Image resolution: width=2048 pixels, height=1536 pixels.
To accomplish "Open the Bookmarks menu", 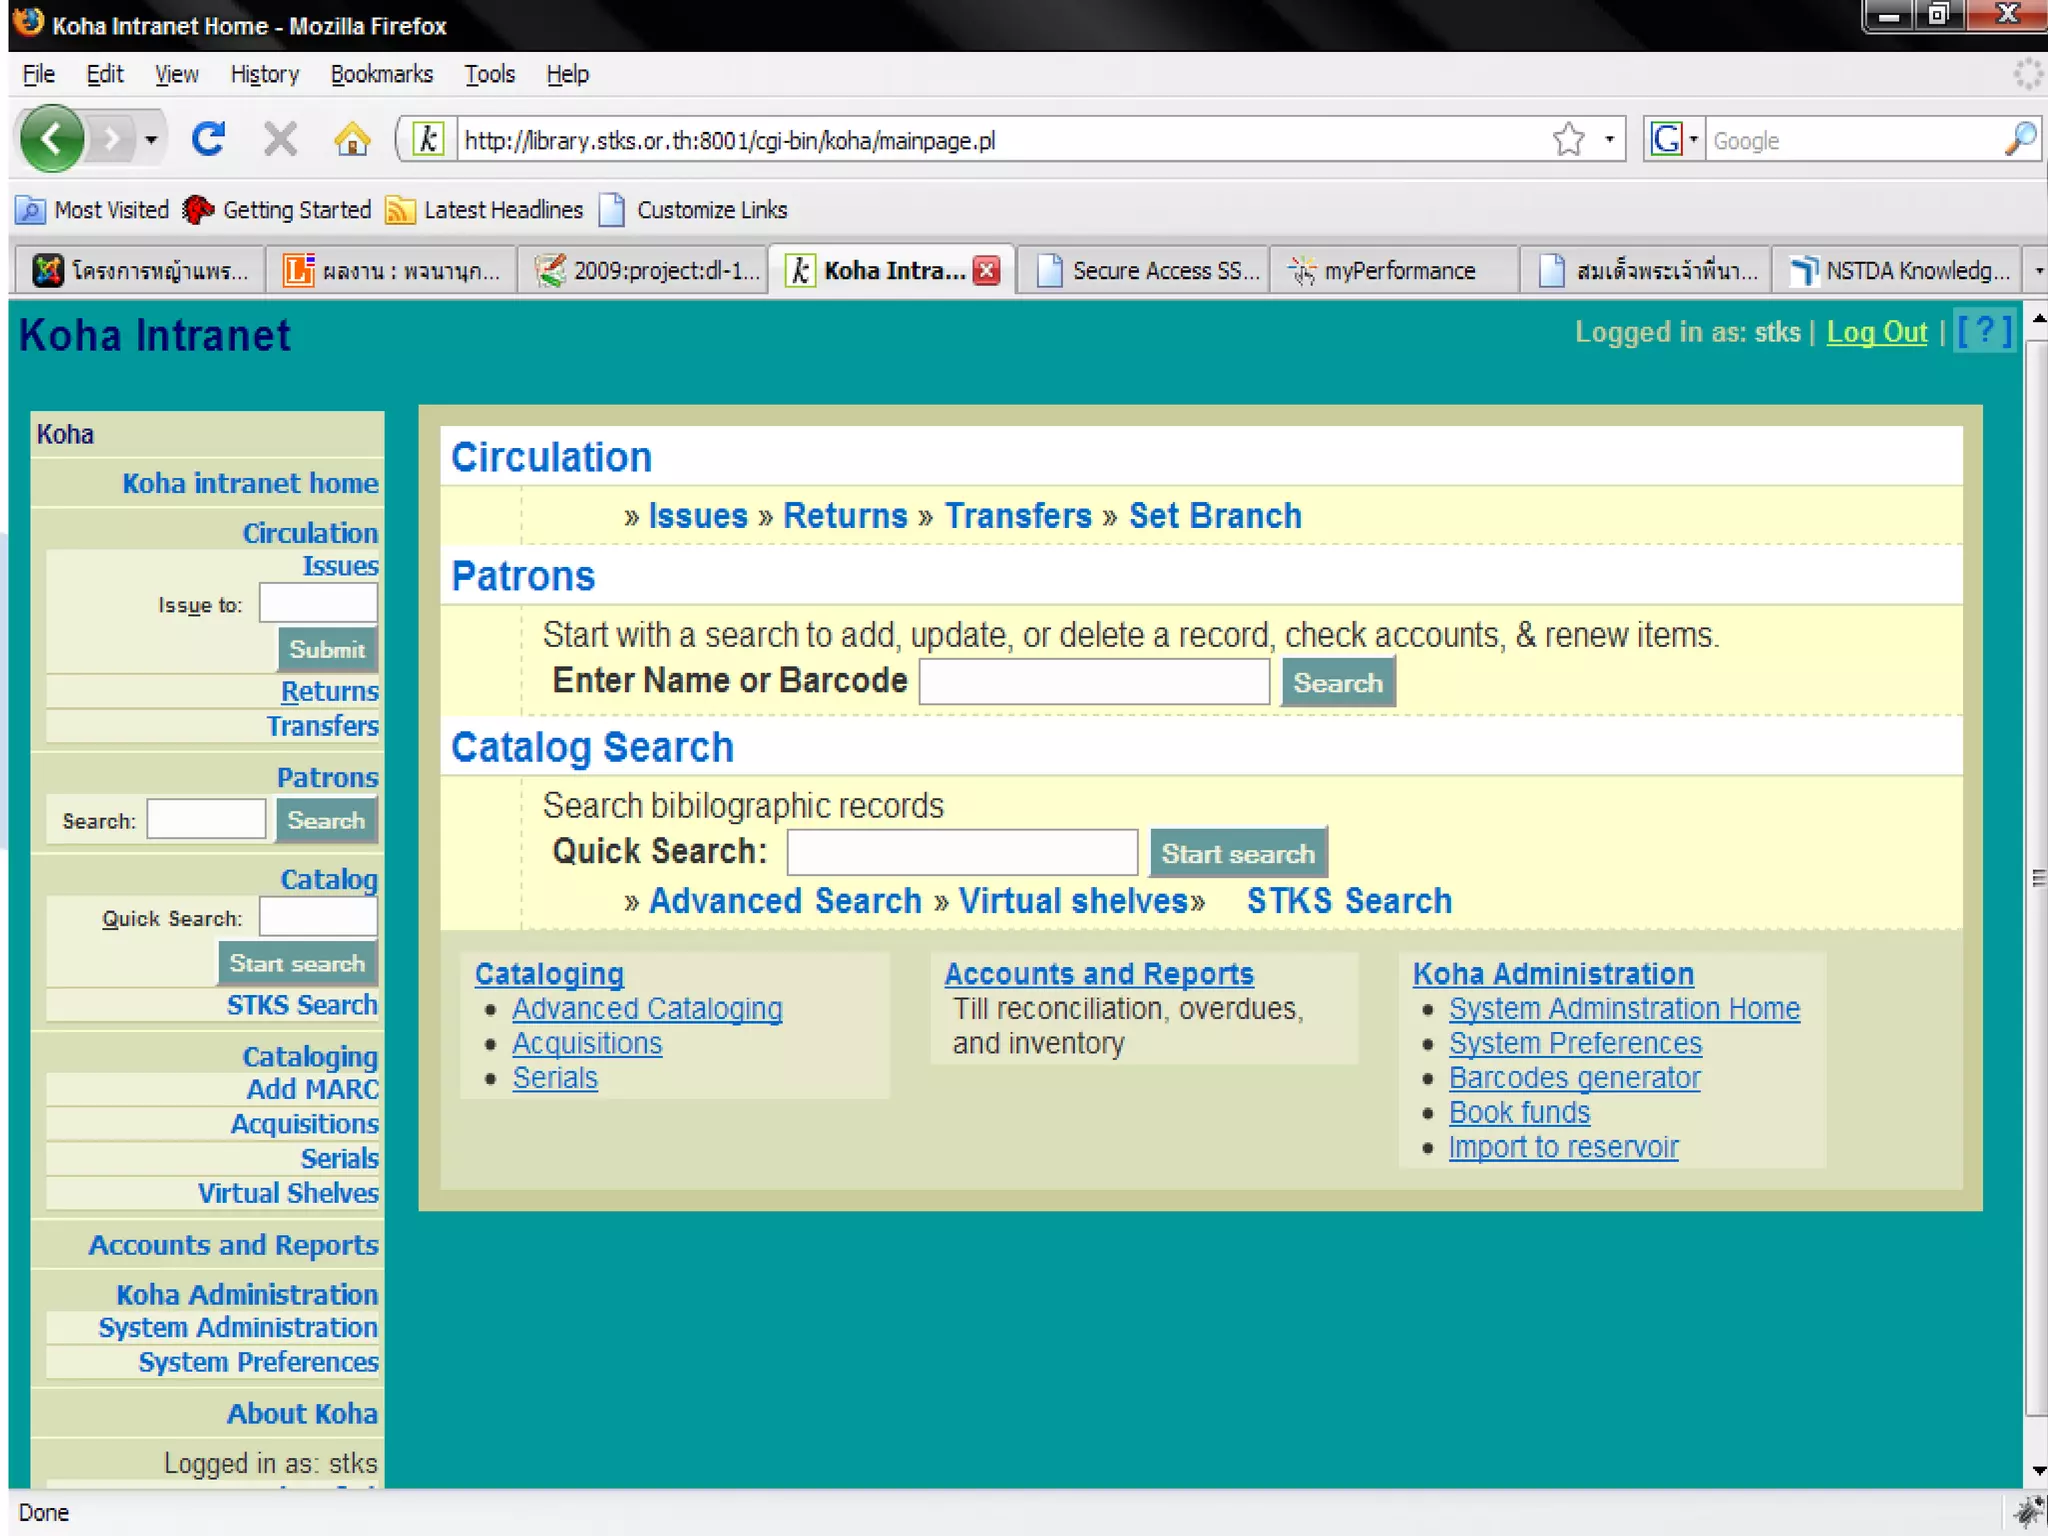I will click(x=381, y=74).
